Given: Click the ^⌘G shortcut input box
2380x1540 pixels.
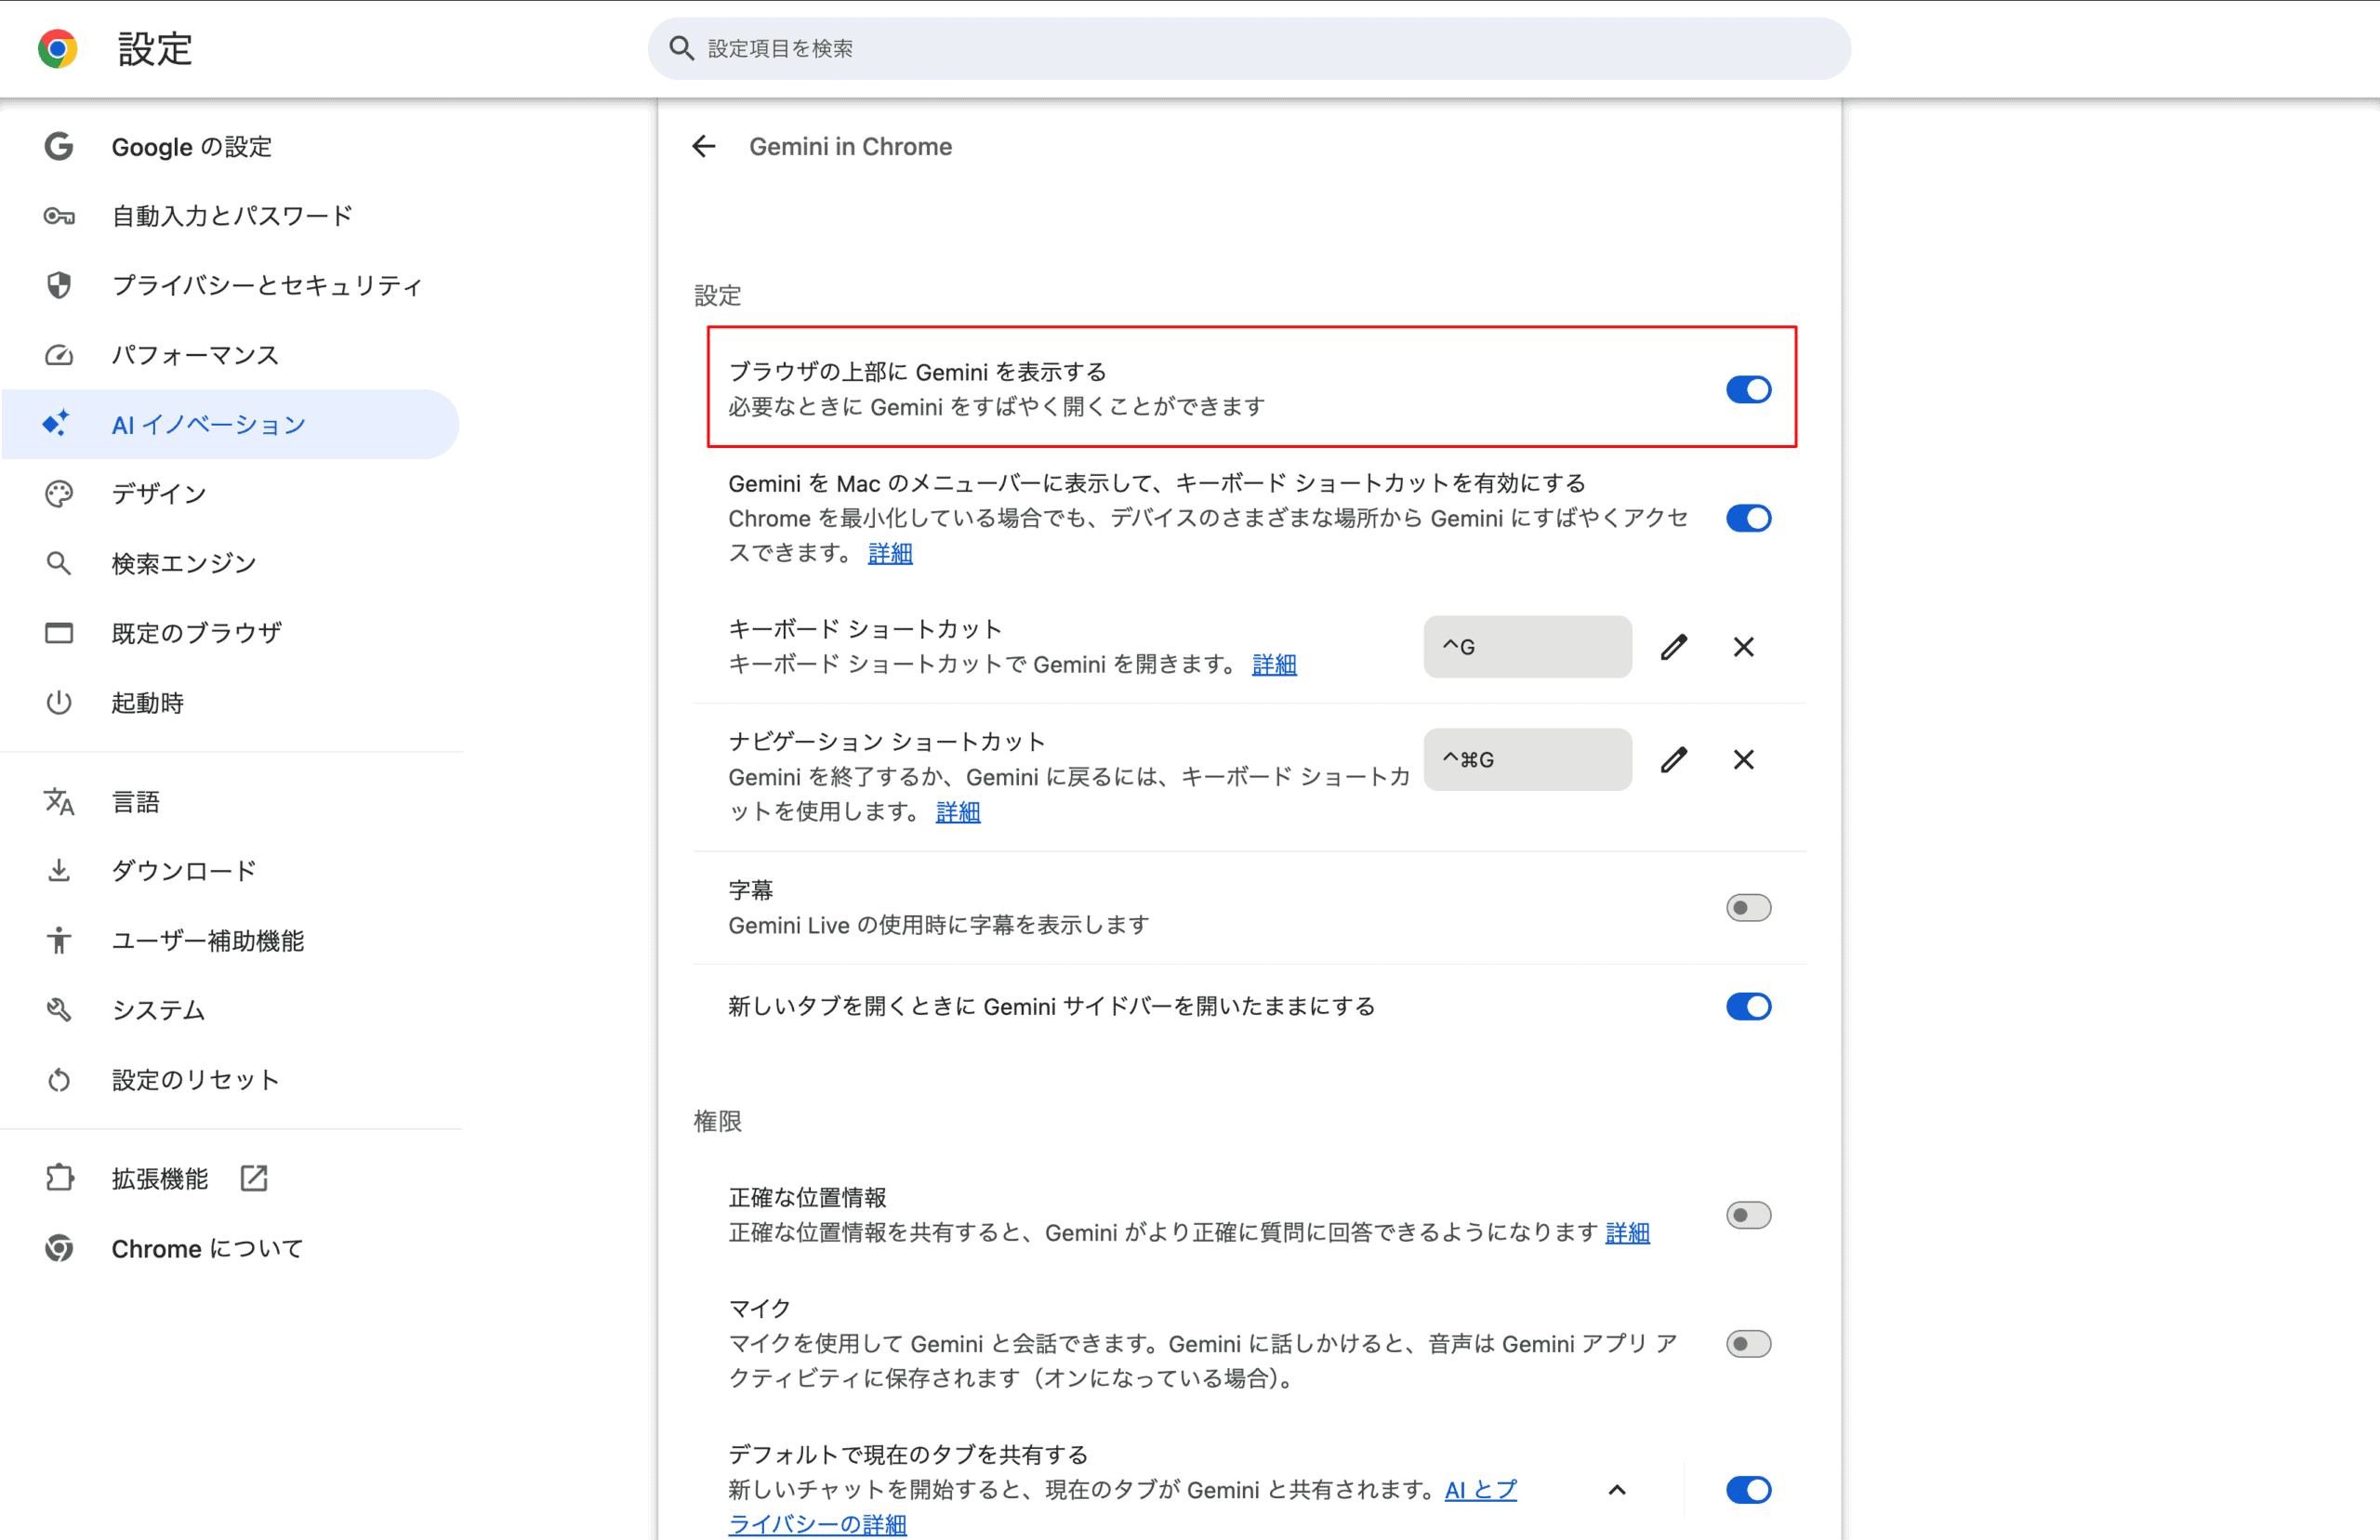Looking at the screenshot, I should [1527, 760].
